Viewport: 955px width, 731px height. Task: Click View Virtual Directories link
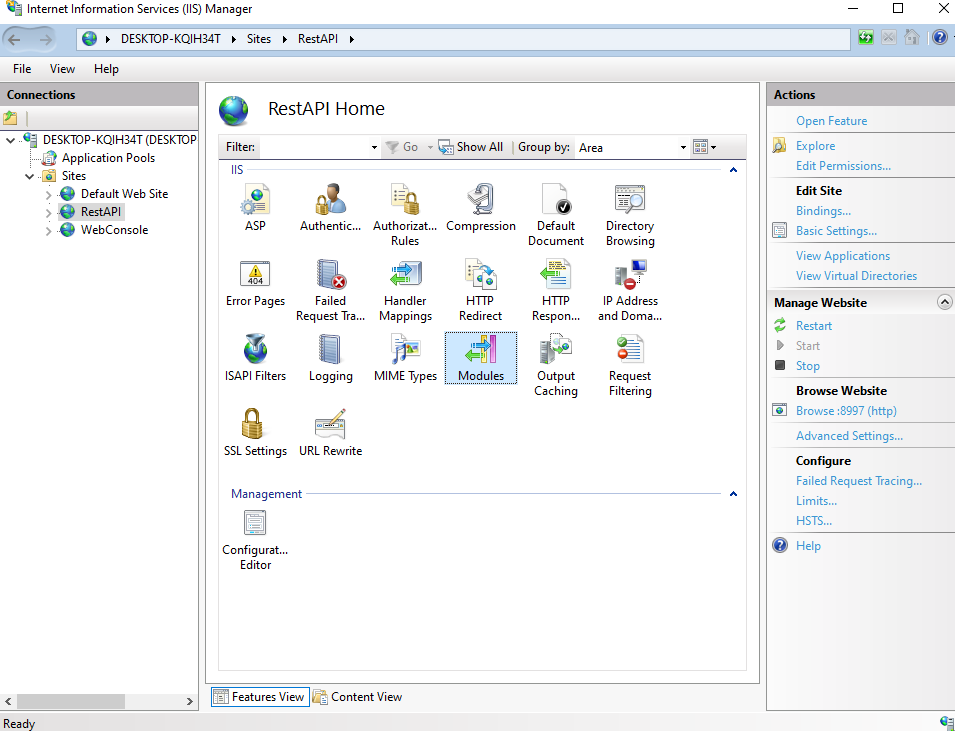click(856, 275)
